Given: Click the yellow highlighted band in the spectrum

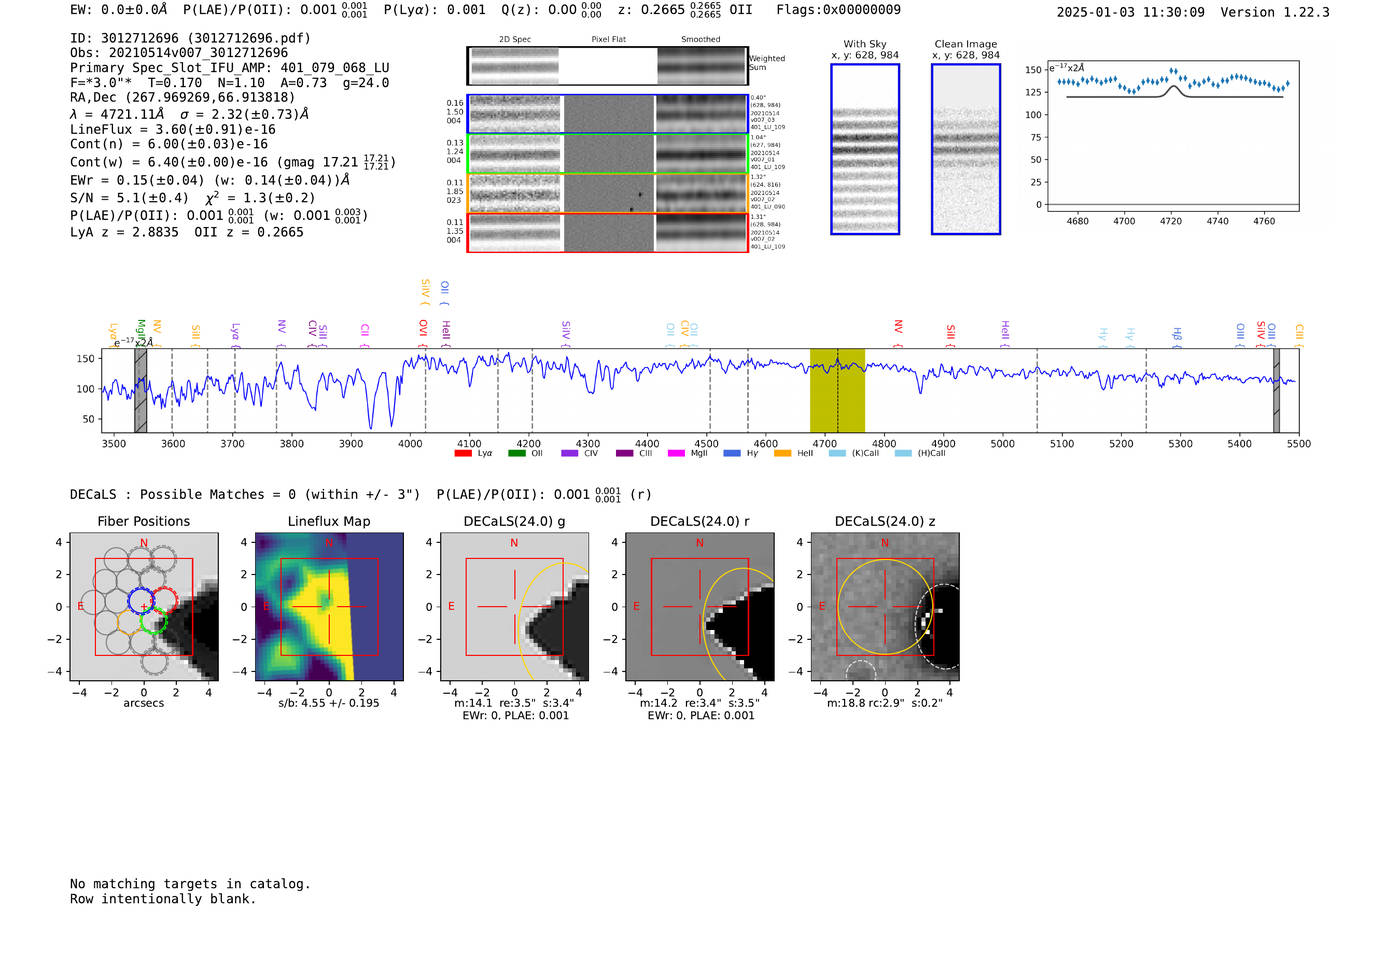Looking at the screenshot, I should coord(837,390).
